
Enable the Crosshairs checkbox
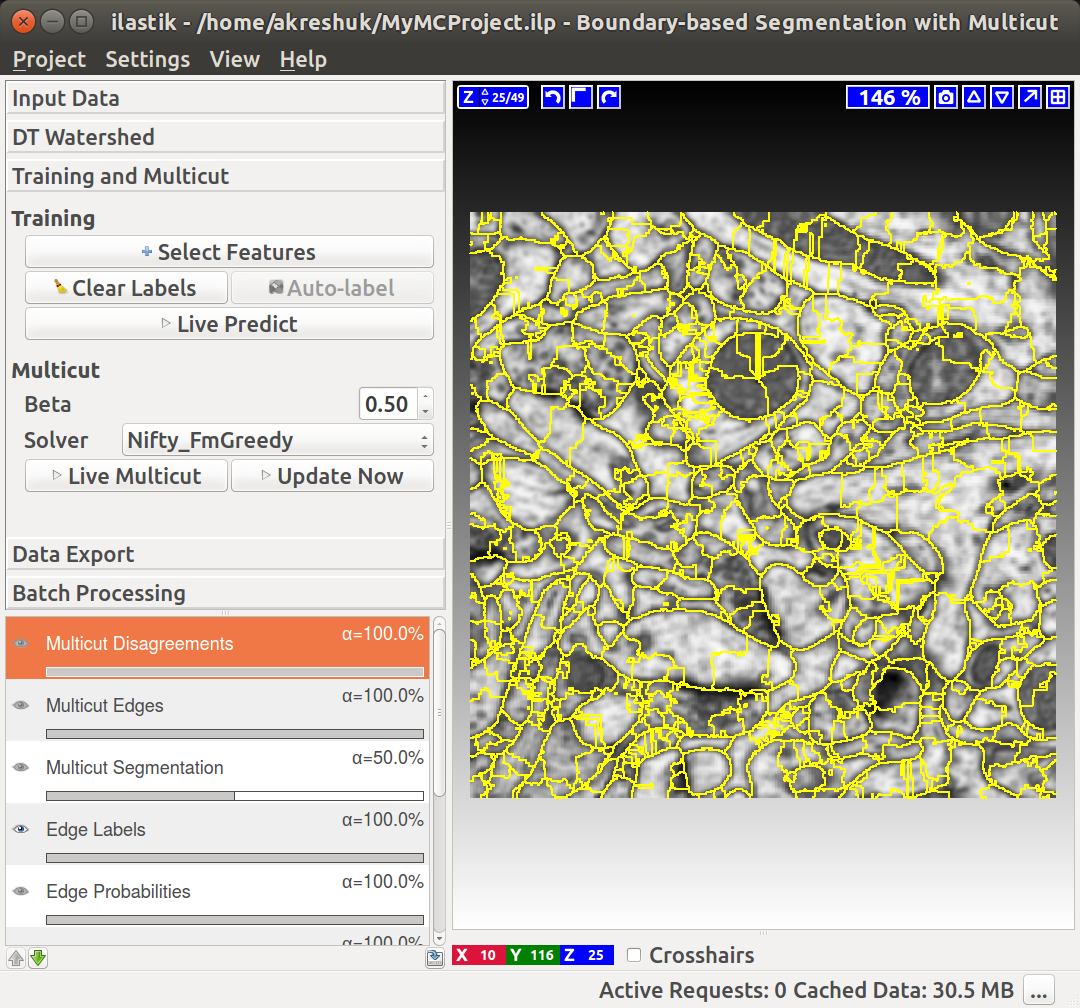coord(634,955)
